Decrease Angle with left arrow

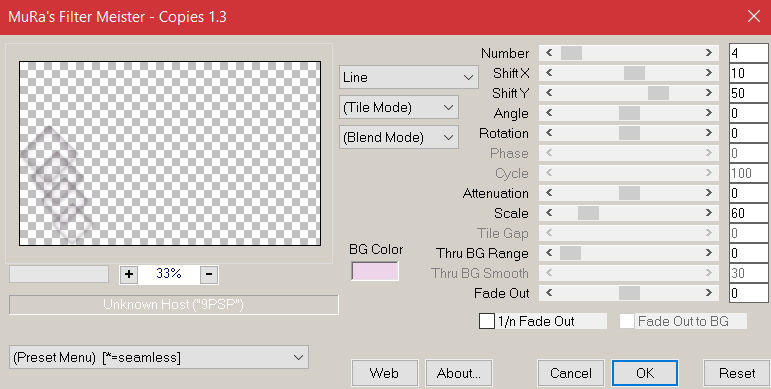pyautogui.click(x=549, y=113)
